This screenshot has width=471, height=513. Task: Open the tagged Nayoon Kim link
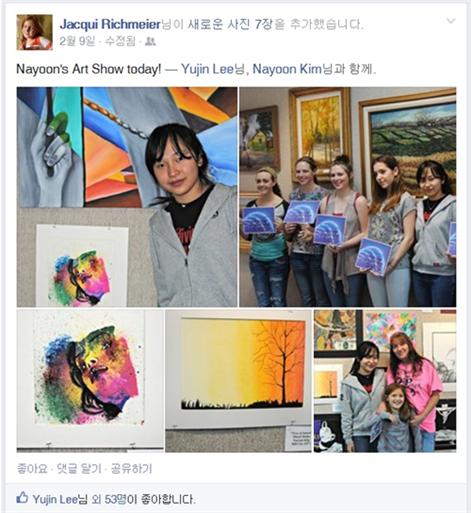[x=287, y=69]
